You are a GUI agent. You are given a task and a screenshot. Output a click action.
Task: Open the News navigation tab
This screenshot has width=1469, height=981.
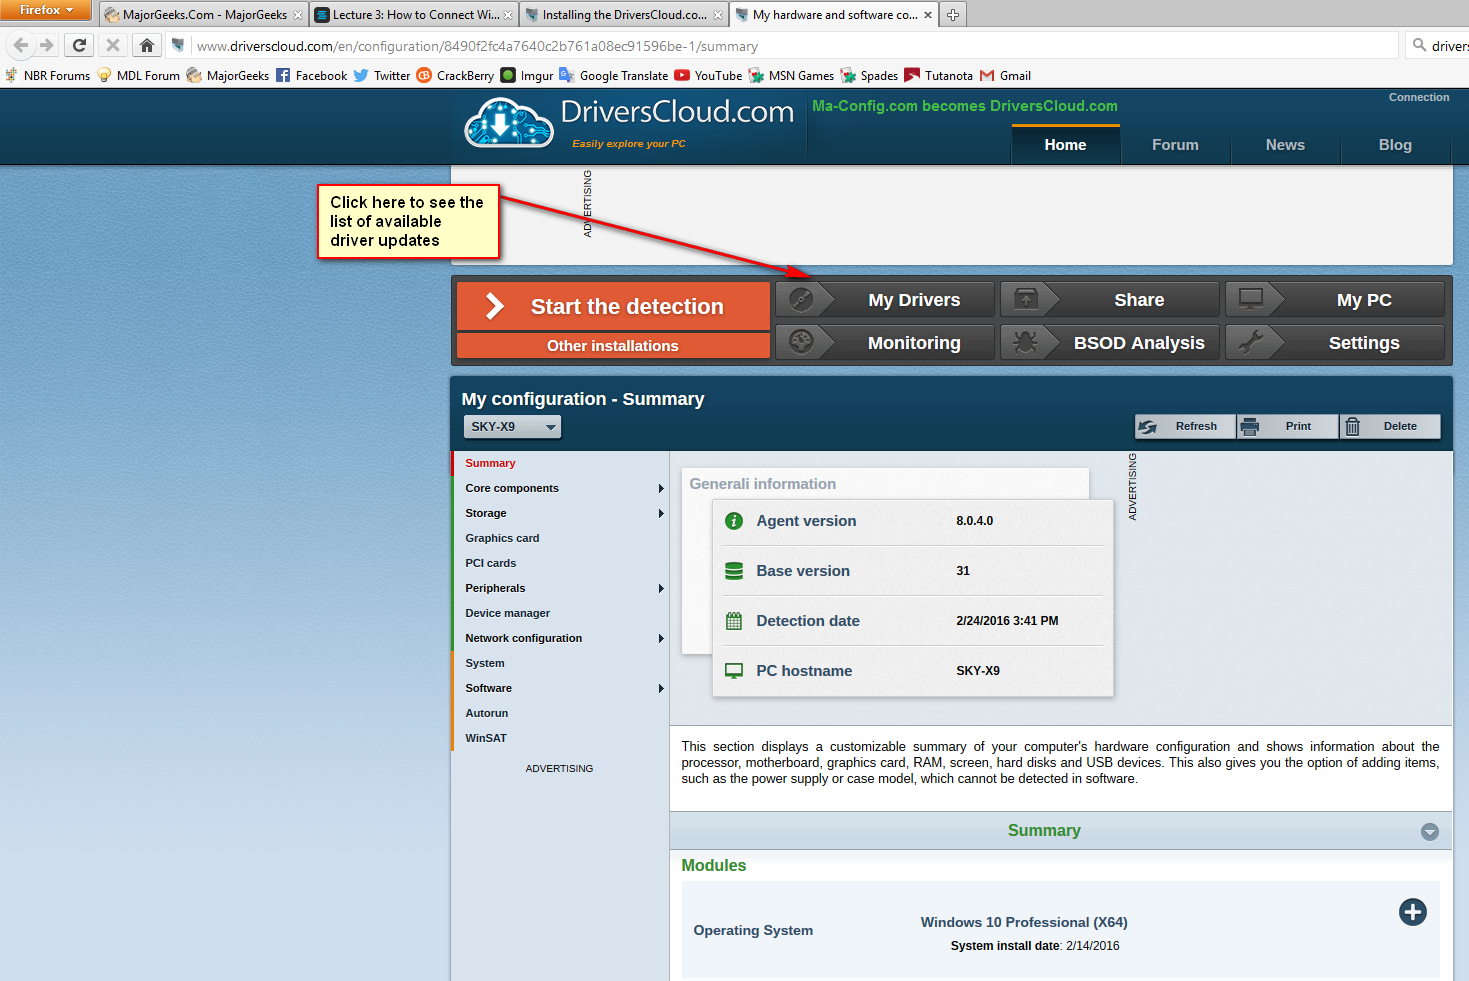[x=1285, y=145]
